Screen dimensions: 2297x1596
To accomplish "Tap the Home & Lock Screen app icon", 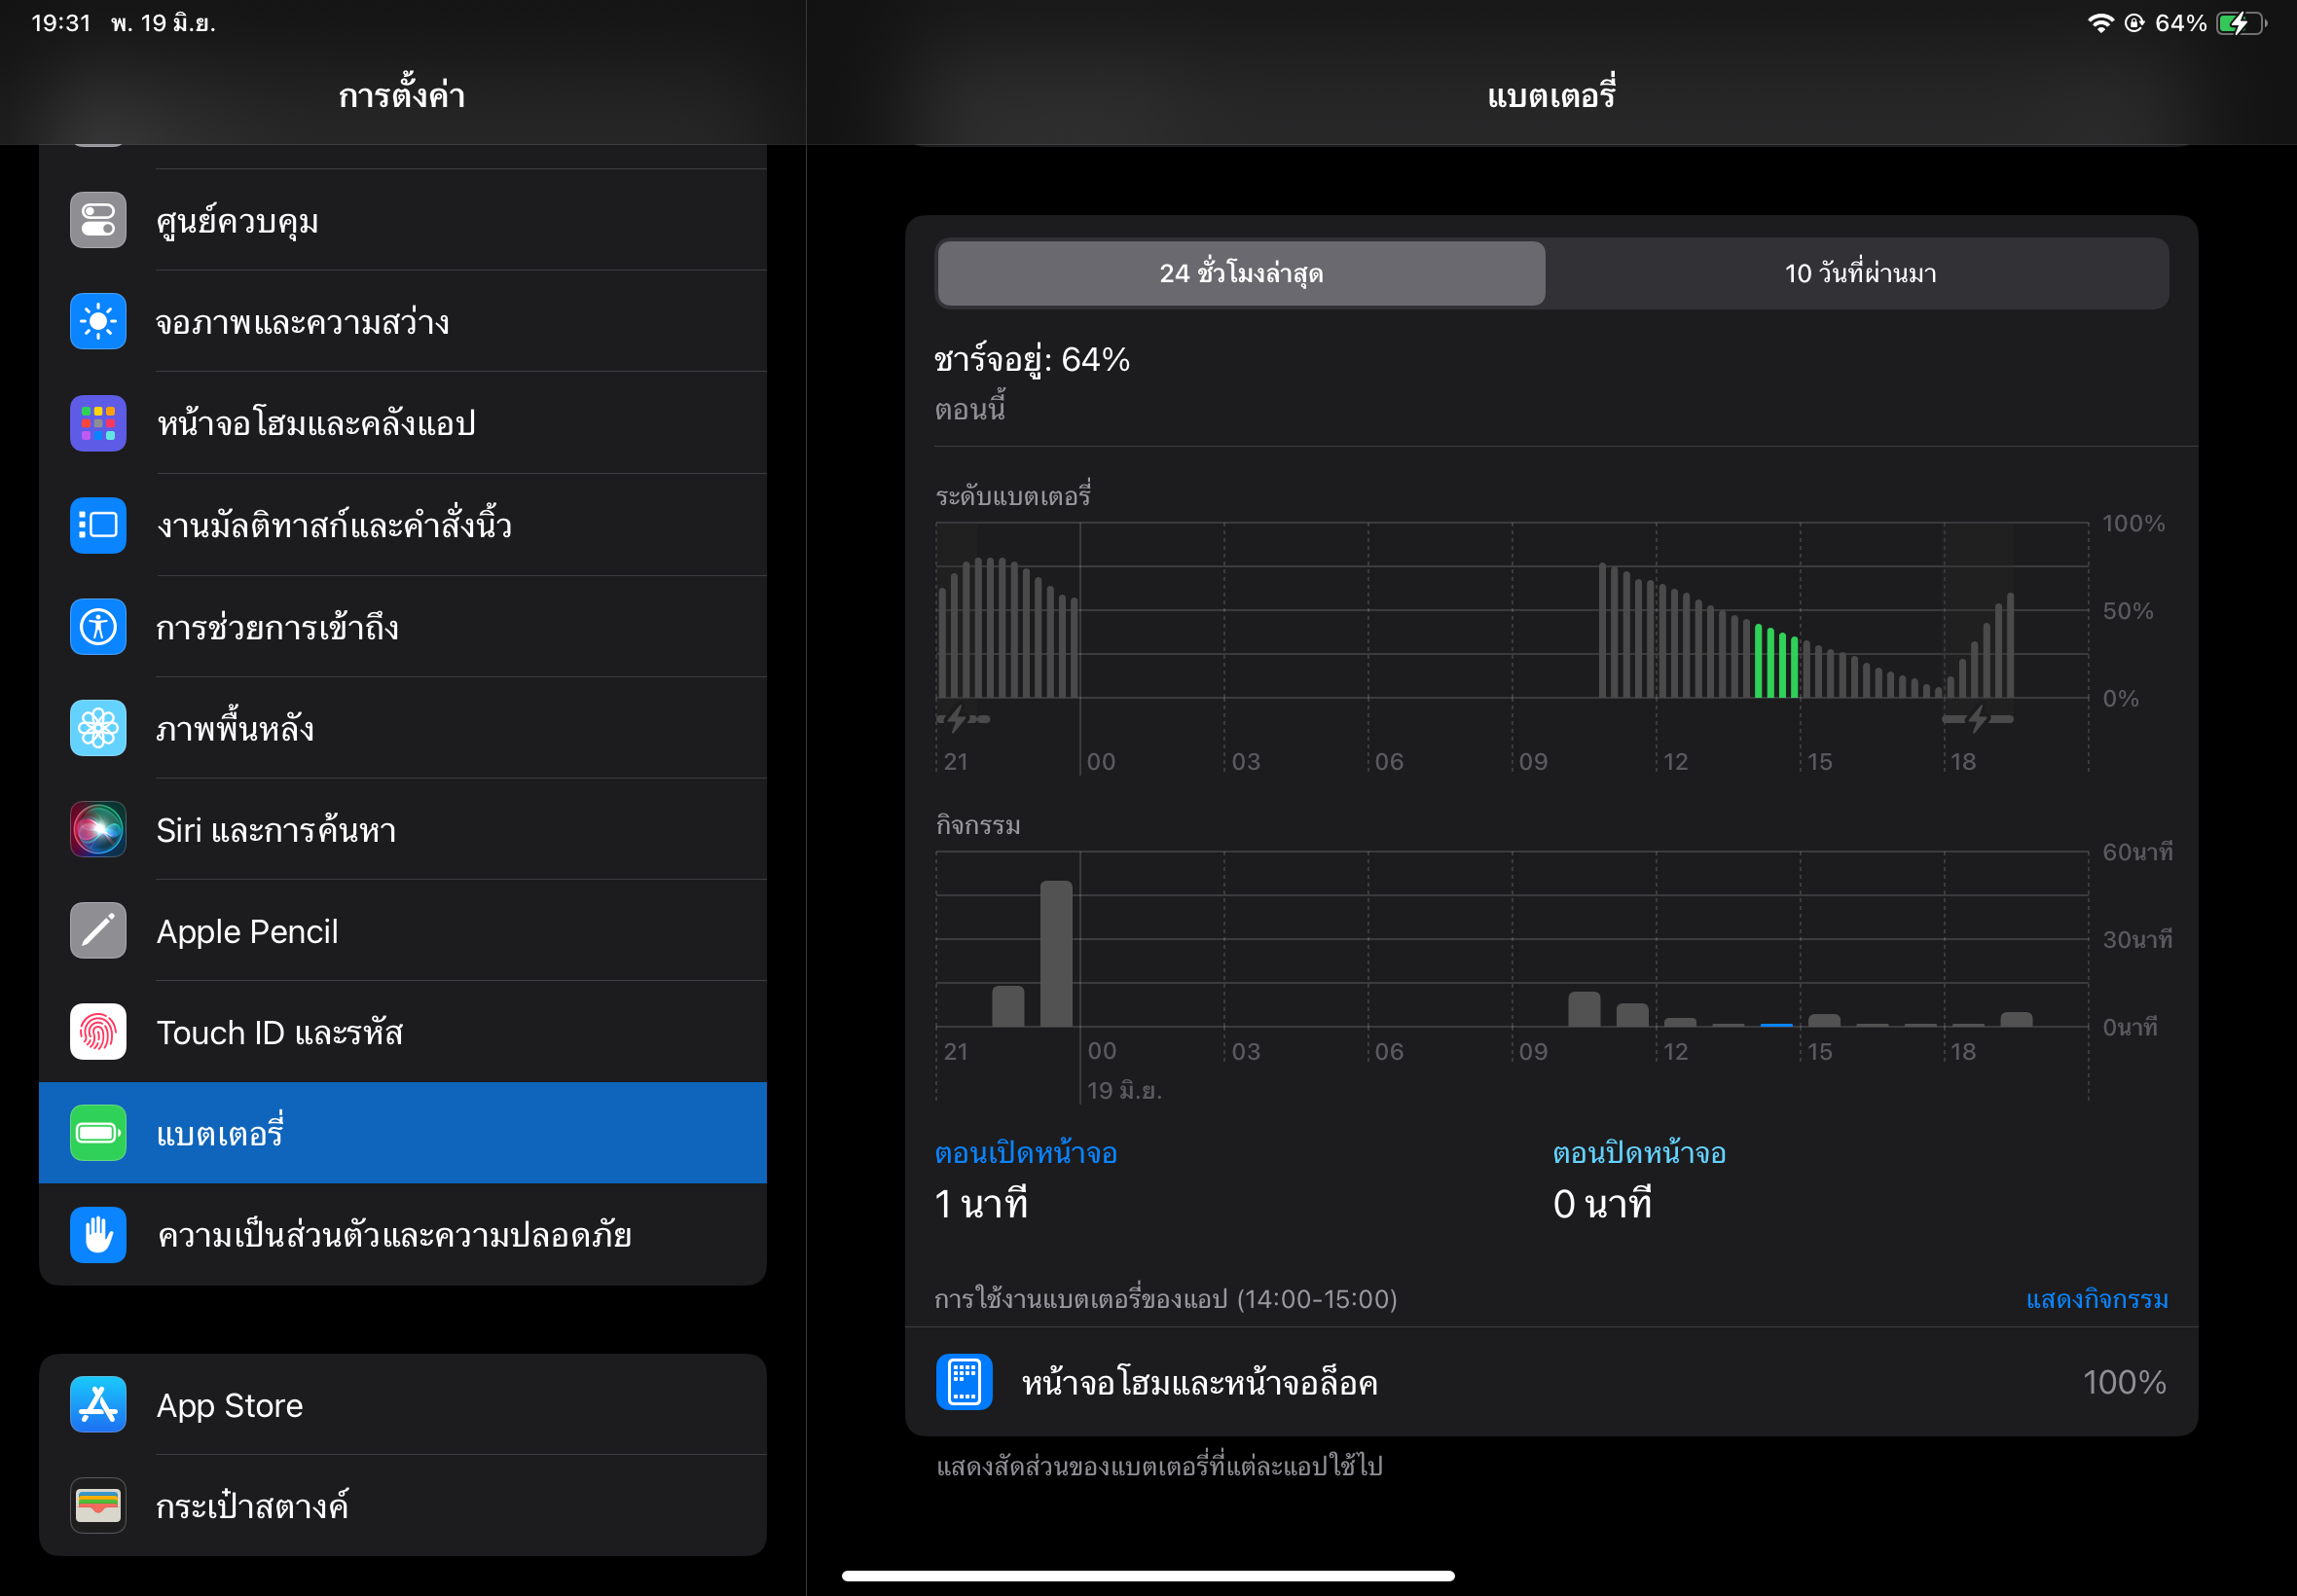I will (x=964, y=1382).
